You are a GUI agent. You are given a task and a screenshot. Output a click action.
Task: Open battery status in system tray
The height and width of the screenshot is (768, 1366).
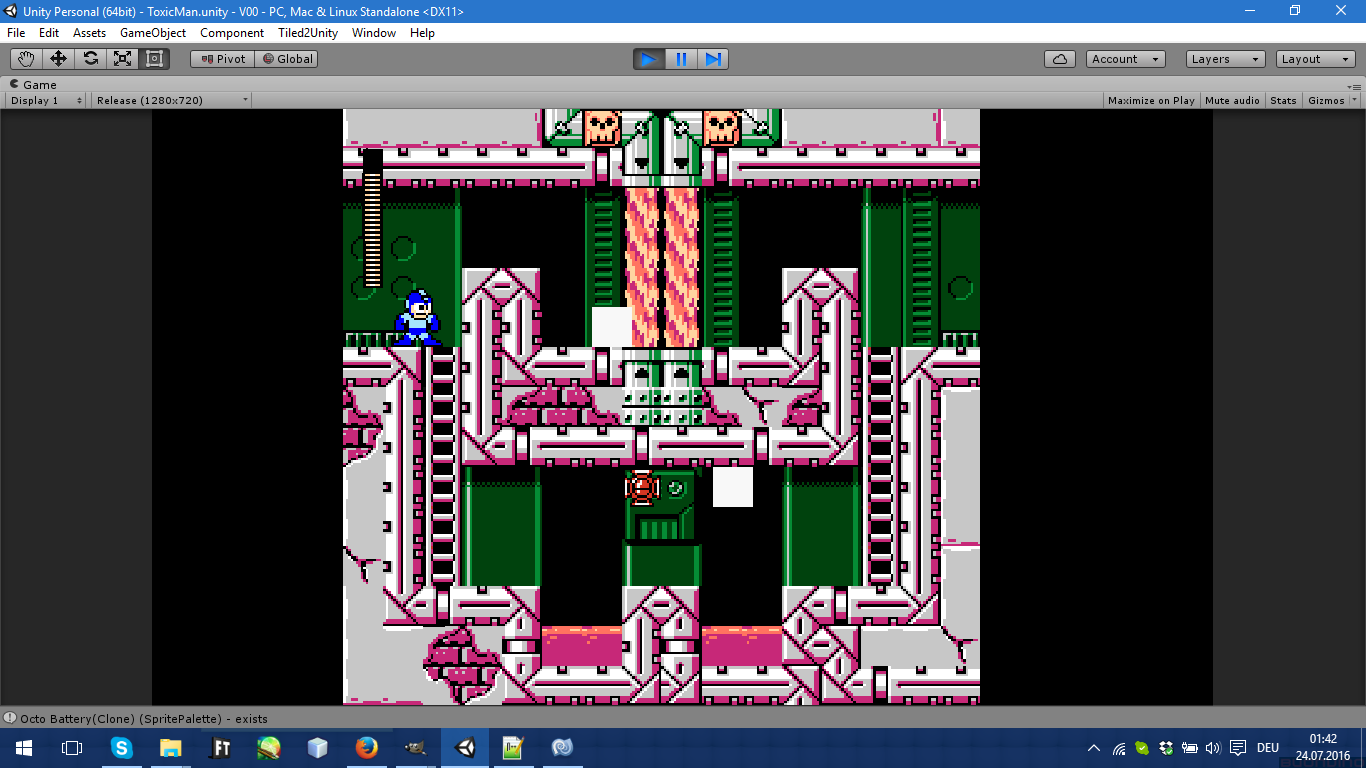coord(1190,748)
